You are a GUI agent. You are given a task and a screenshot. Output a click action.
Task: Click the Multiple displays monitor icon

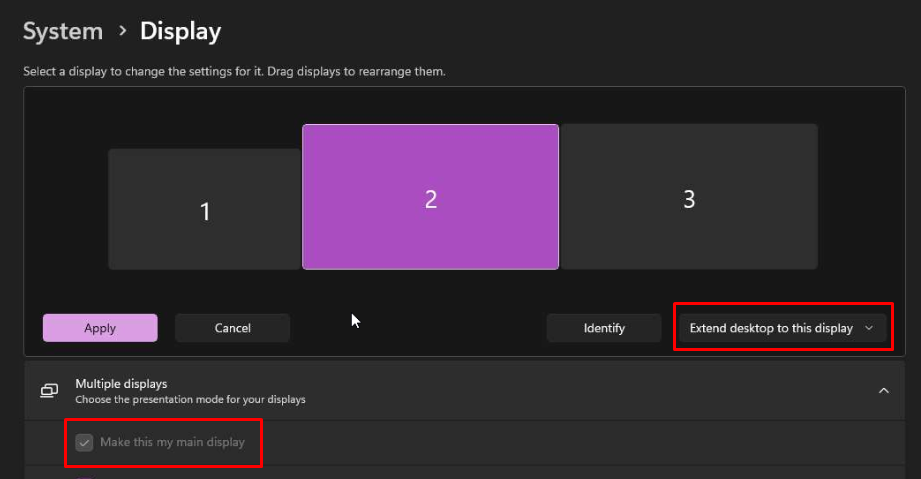[x=48, y=390]
